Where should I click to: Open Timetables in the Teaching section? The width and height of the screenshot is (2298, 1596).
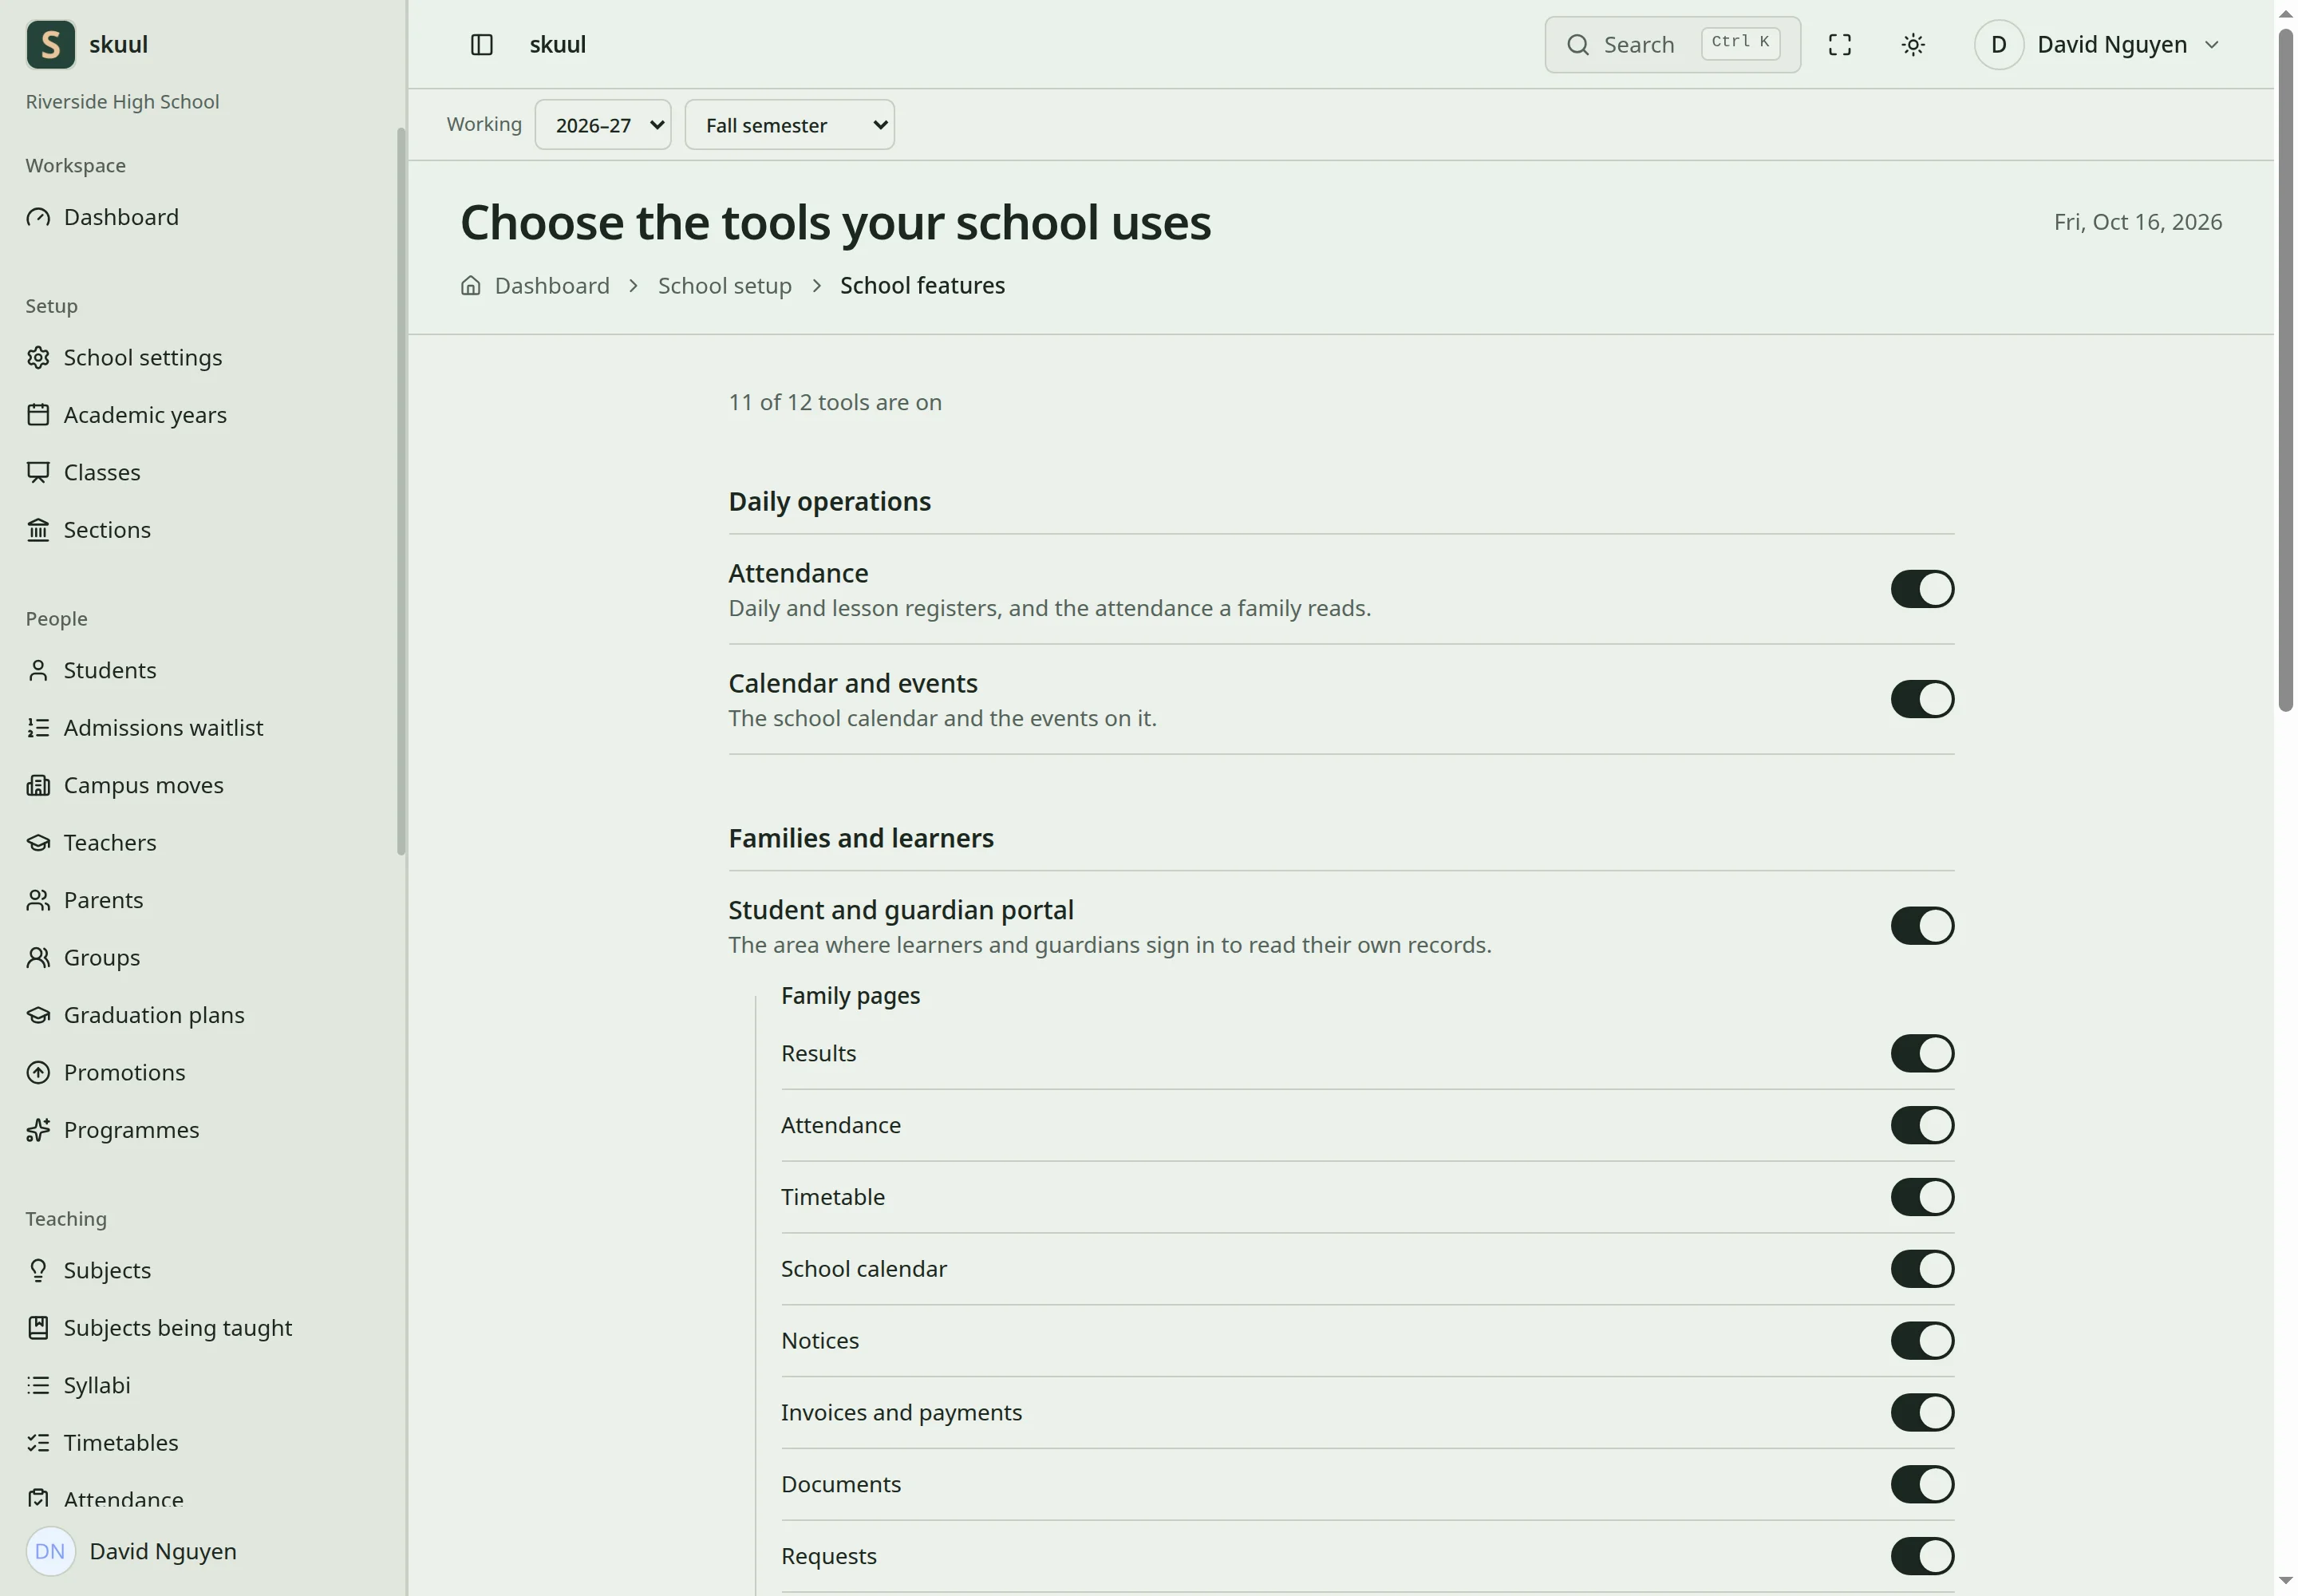121,1443
